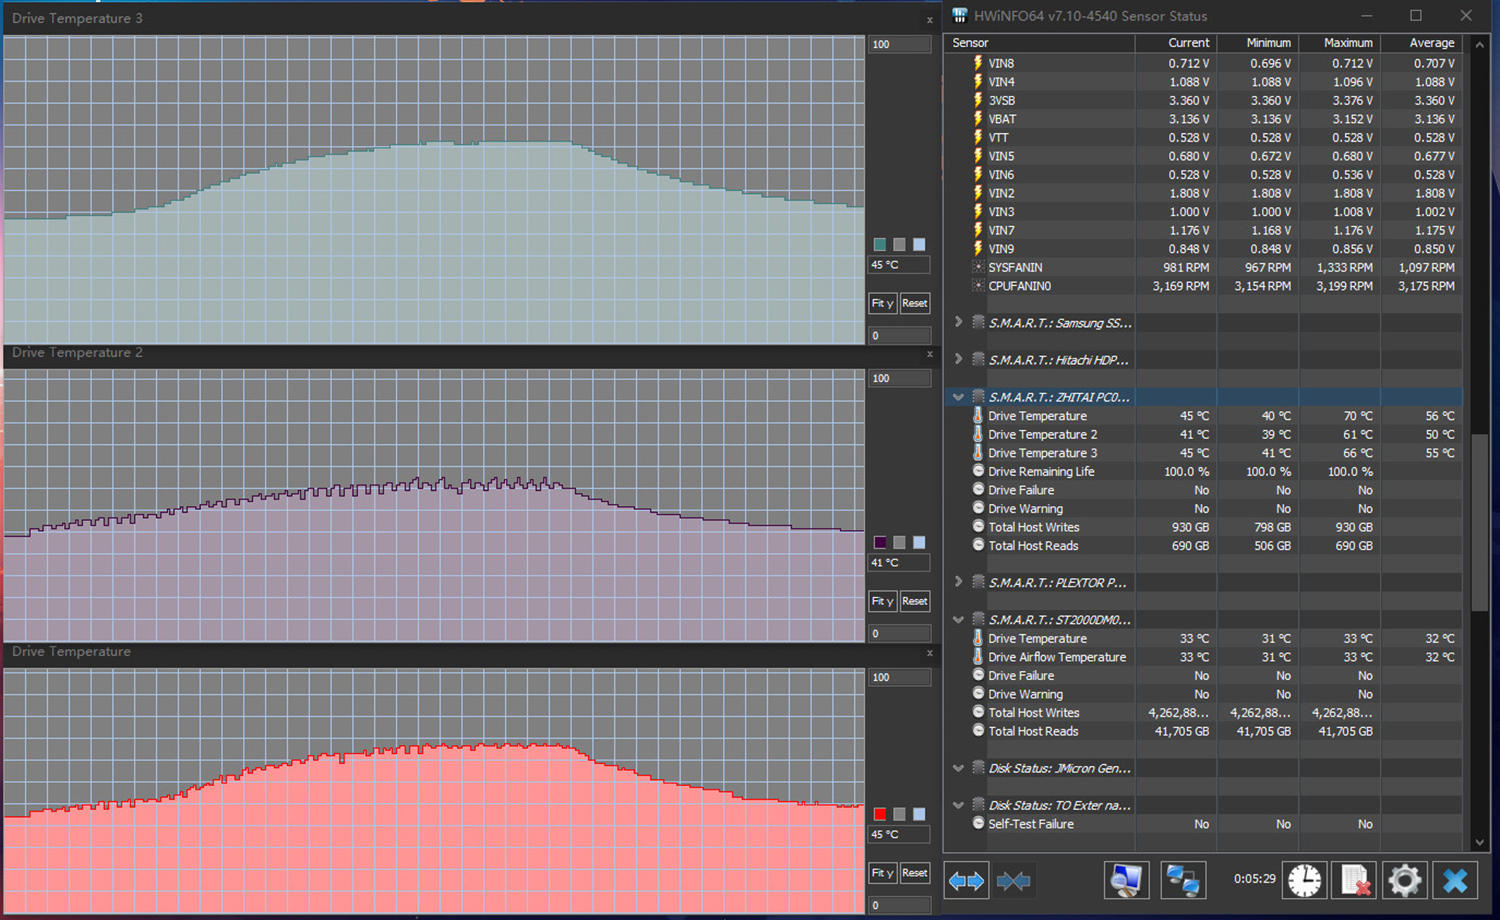Image resolution: width=1500 pixels, height=920 pixels.
Task: Click max value field in red Drive Temperature graph
Action: 899,677
